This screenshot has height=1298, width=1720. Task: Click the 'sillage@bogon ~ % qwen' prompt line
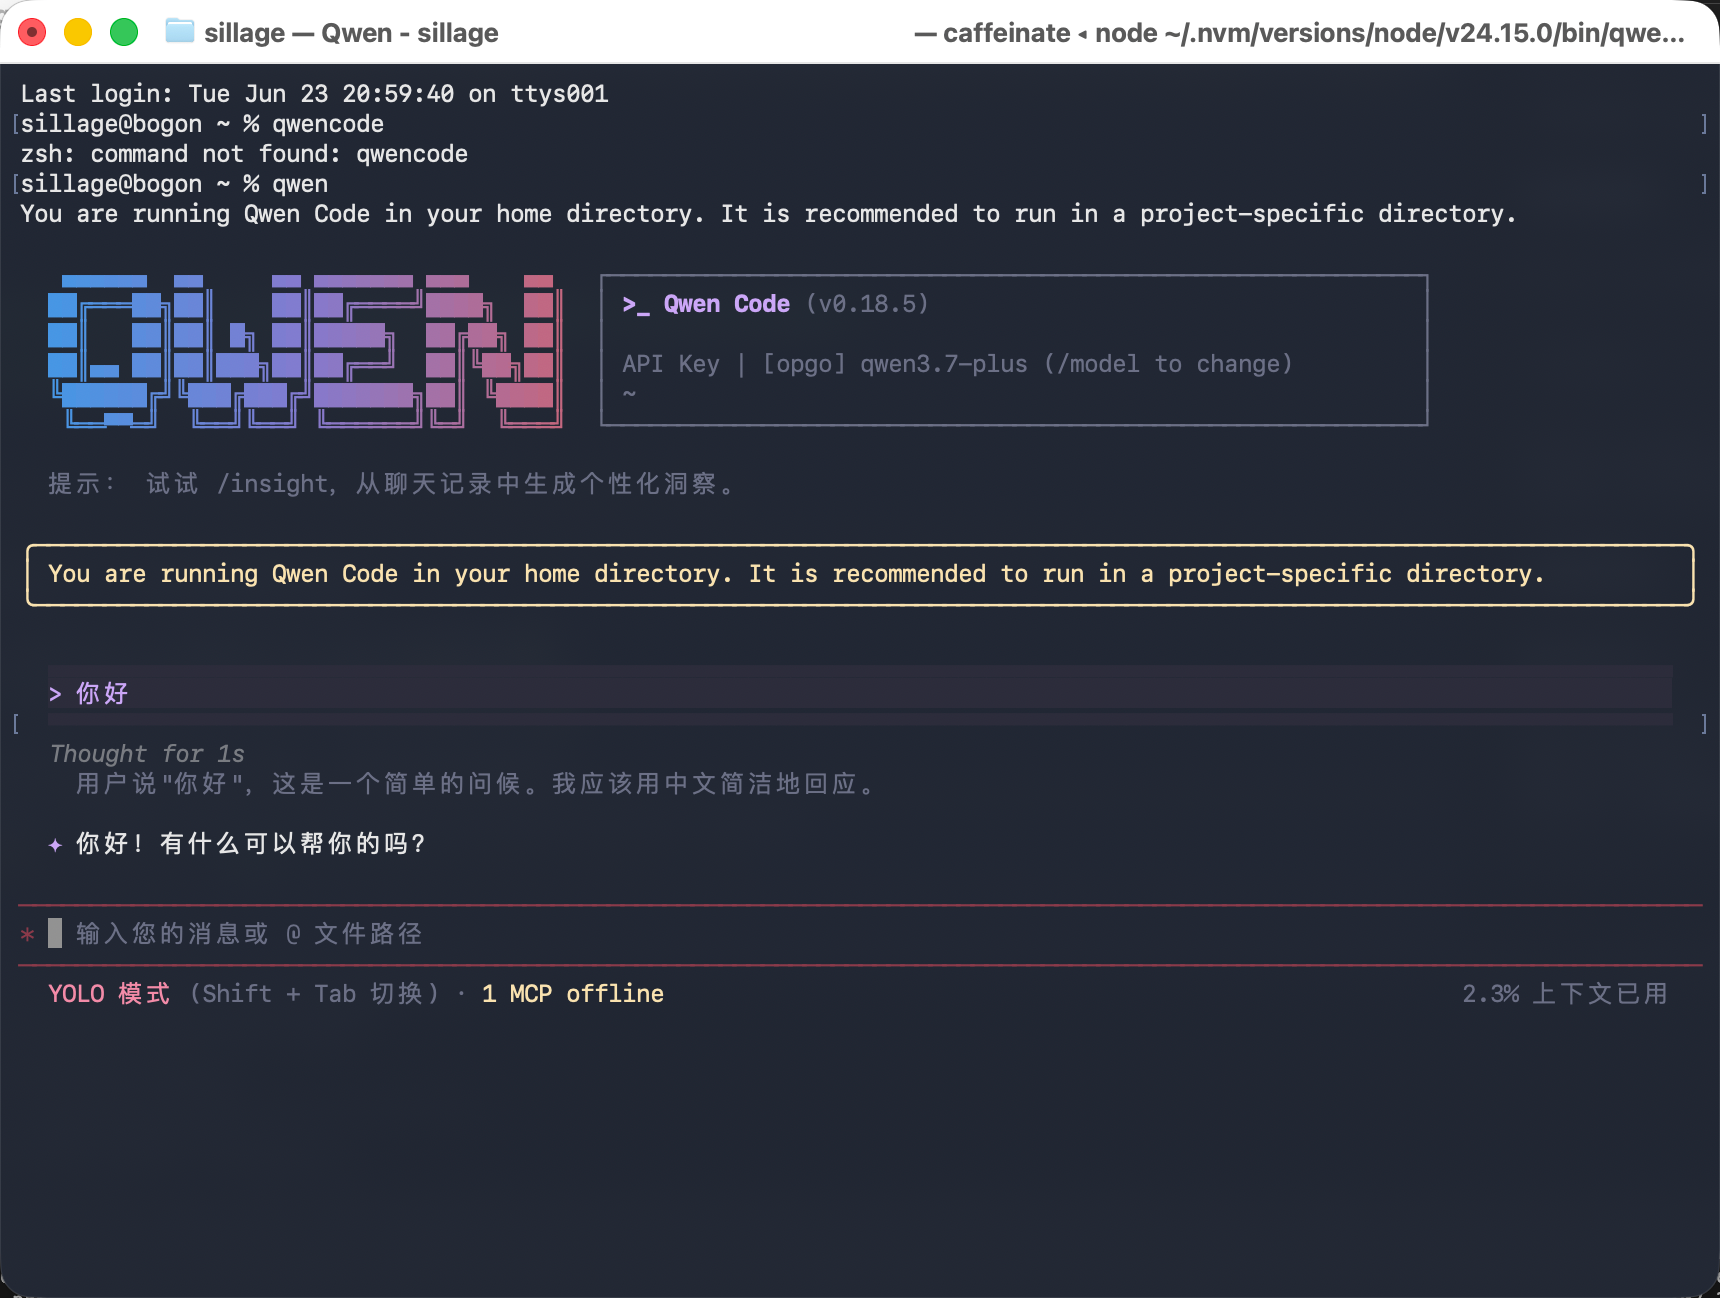tap(174, 184)
